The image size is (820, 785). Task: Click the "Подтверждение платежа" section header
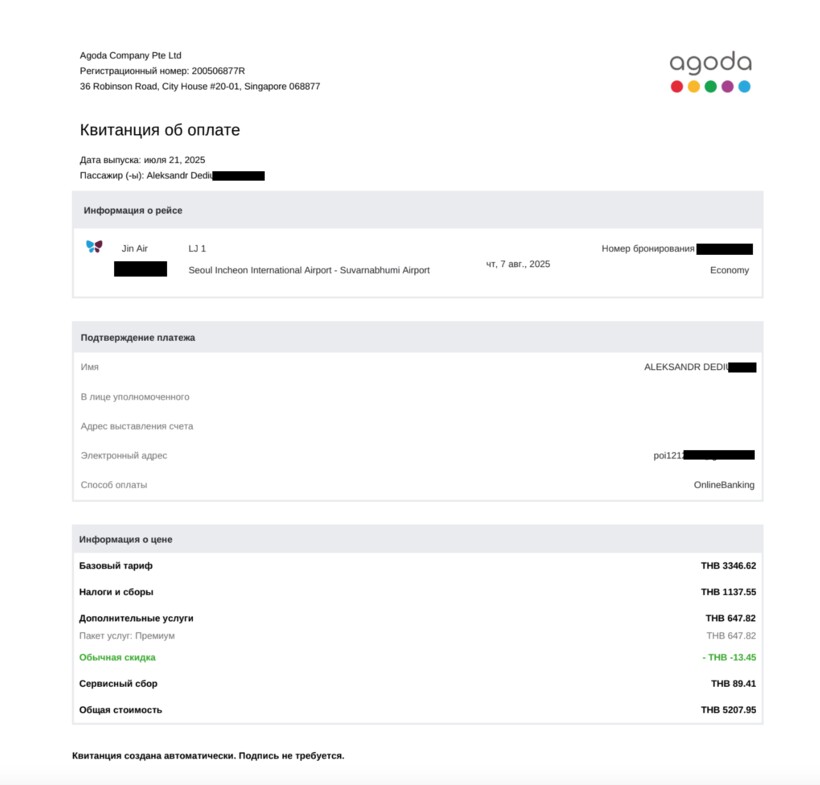coord(138,338)
